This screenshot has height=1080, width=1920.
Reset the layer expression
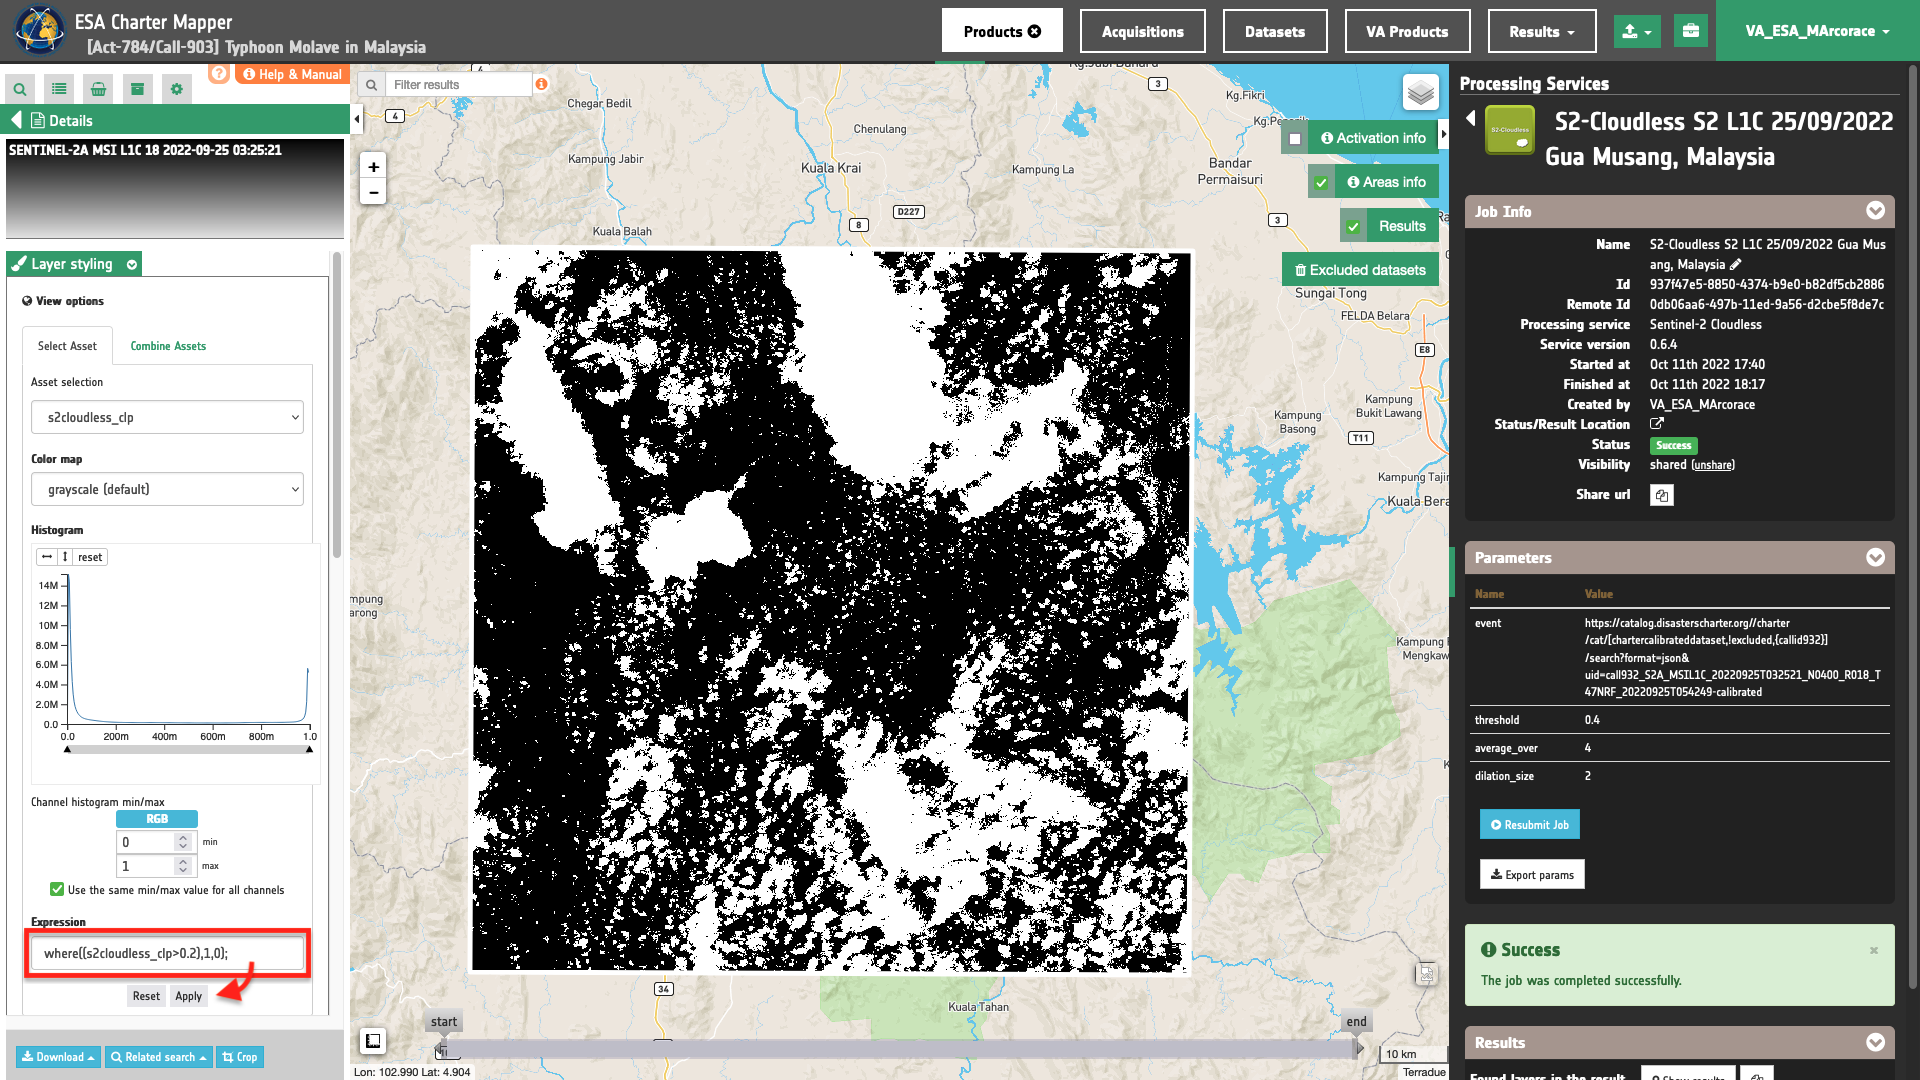pos(146,996)
